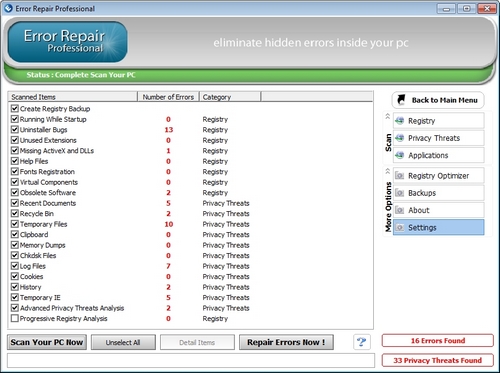Click the Back to Main Menu arrow icon

[x=402, y=100]
